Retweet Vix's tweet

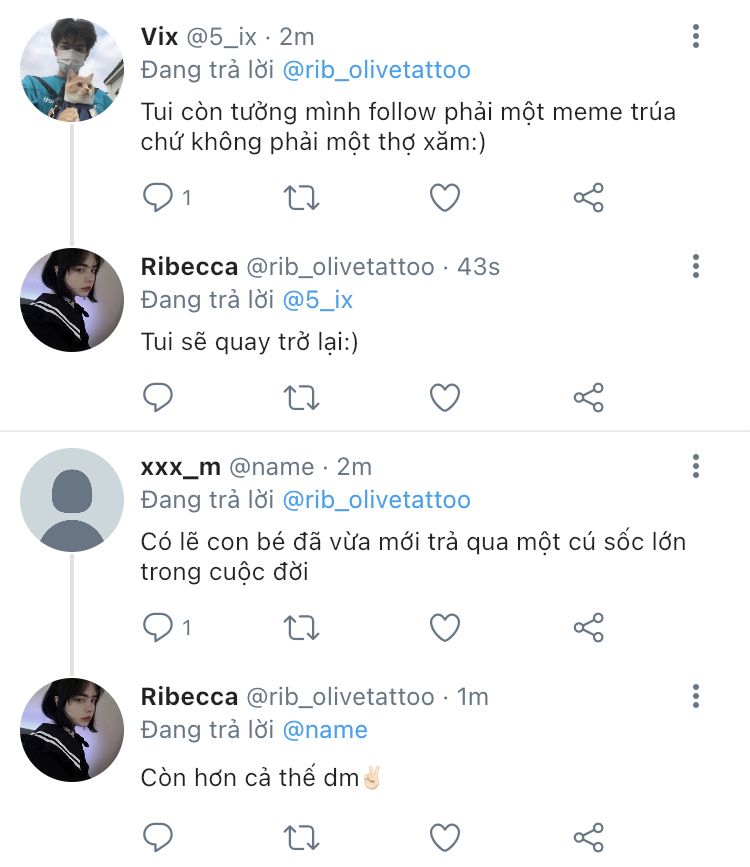coord(301,198)
